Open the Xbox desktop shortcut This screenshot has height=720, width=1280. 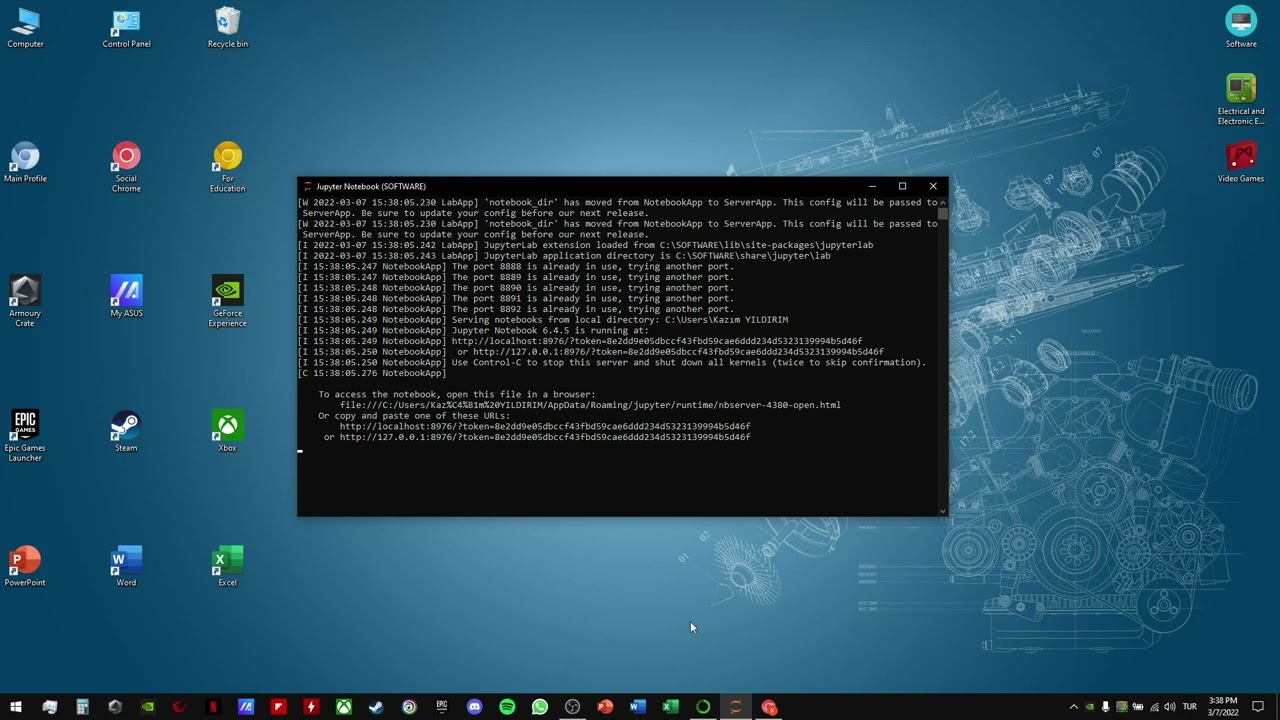coord(227,431)
